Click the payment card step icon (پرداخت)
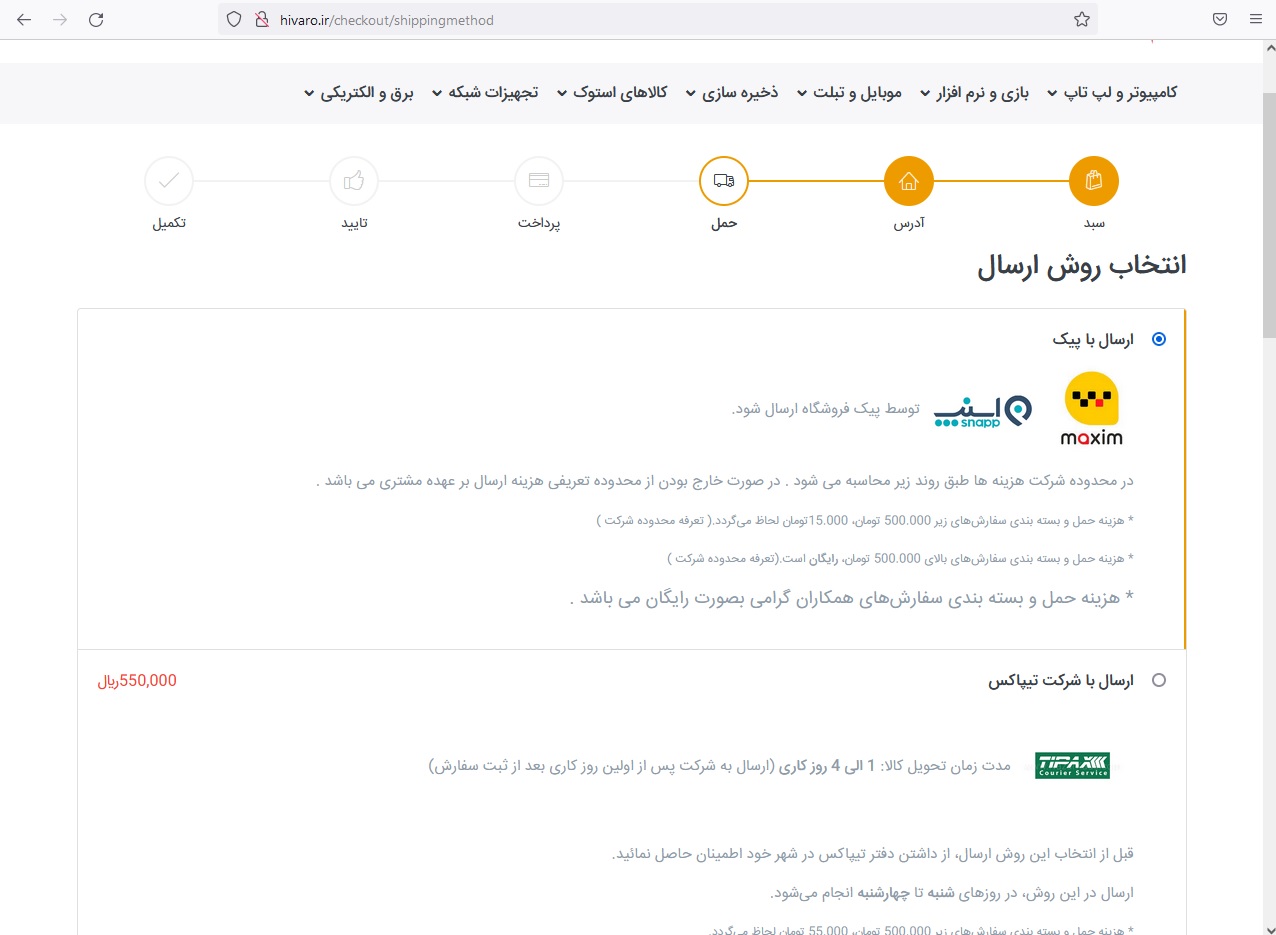The width and height of the screenshot is (1276, 935). (538, 181)
